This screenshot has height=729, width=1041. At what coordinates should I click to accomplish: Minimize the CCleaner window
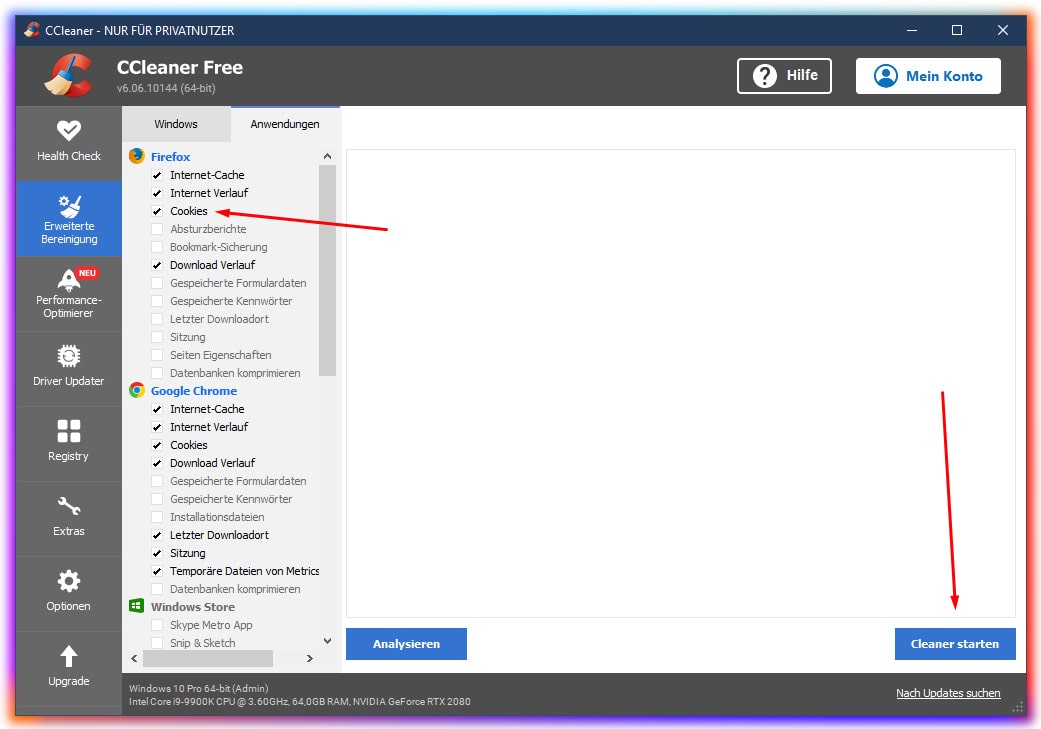[912, 30]
